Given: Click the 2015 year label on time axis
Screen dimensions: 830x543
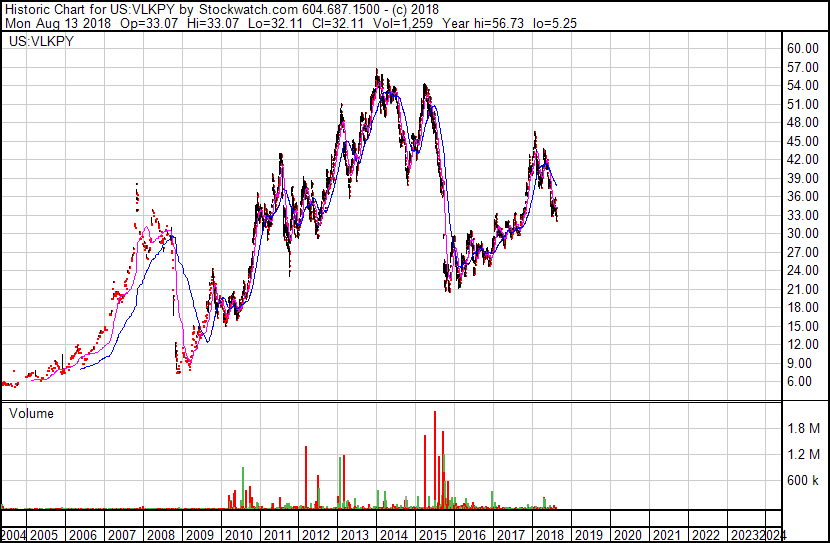Looking at the screenshot, I should 433,535.
